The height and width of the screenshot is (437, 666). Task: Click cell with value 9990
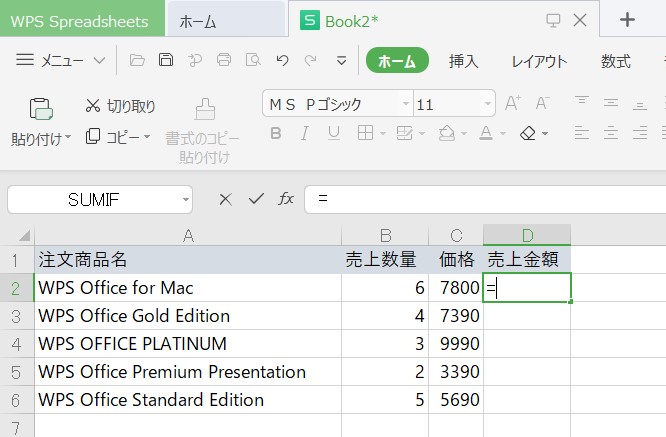point(456,344)
